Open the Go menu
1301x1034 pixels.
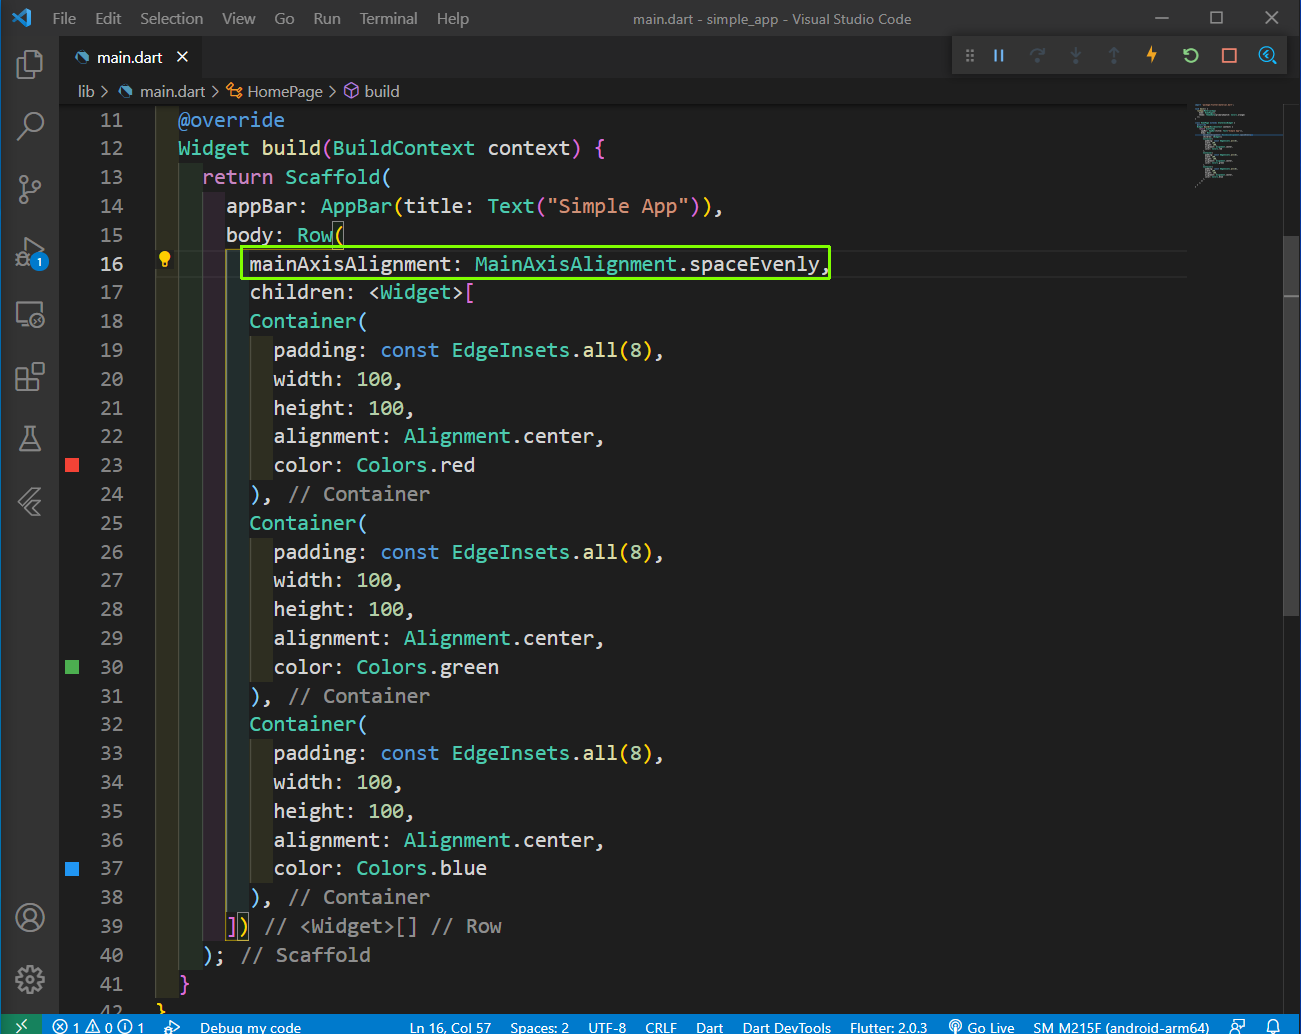[x=284, y=18]
